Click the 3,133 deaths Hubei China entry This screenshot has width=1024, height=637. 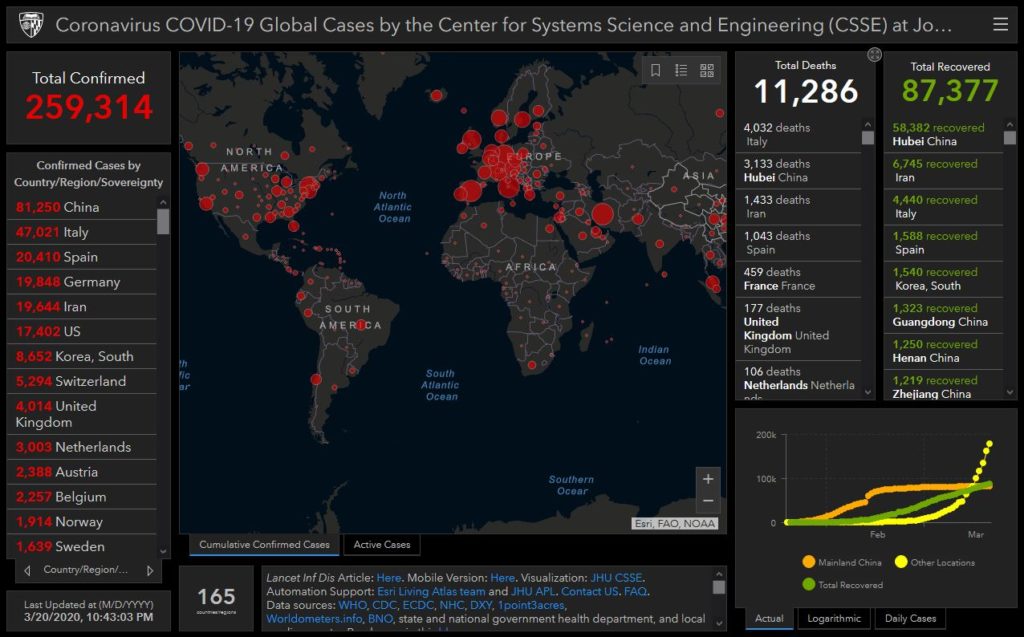799,171
